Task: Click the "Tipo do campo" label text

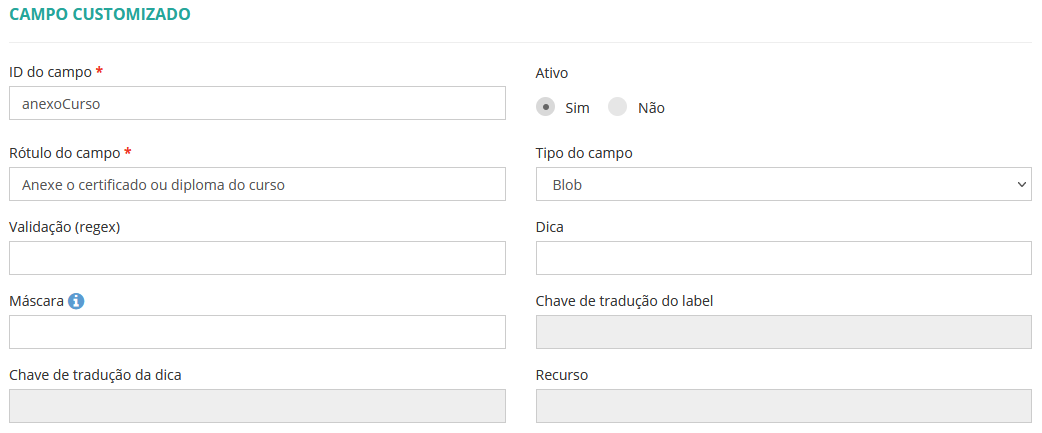Action: 584,153
